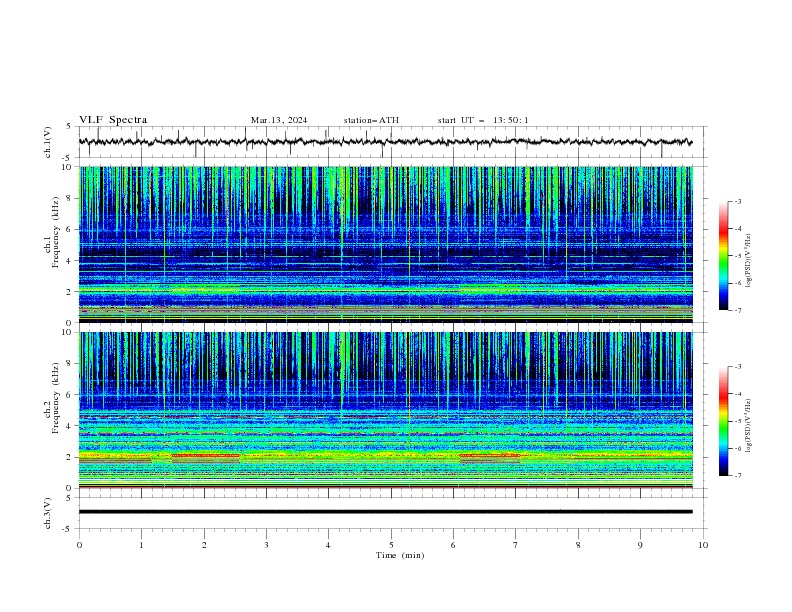Click the "9" time axis tick label
792x612 pixels.
click(640, 545)
